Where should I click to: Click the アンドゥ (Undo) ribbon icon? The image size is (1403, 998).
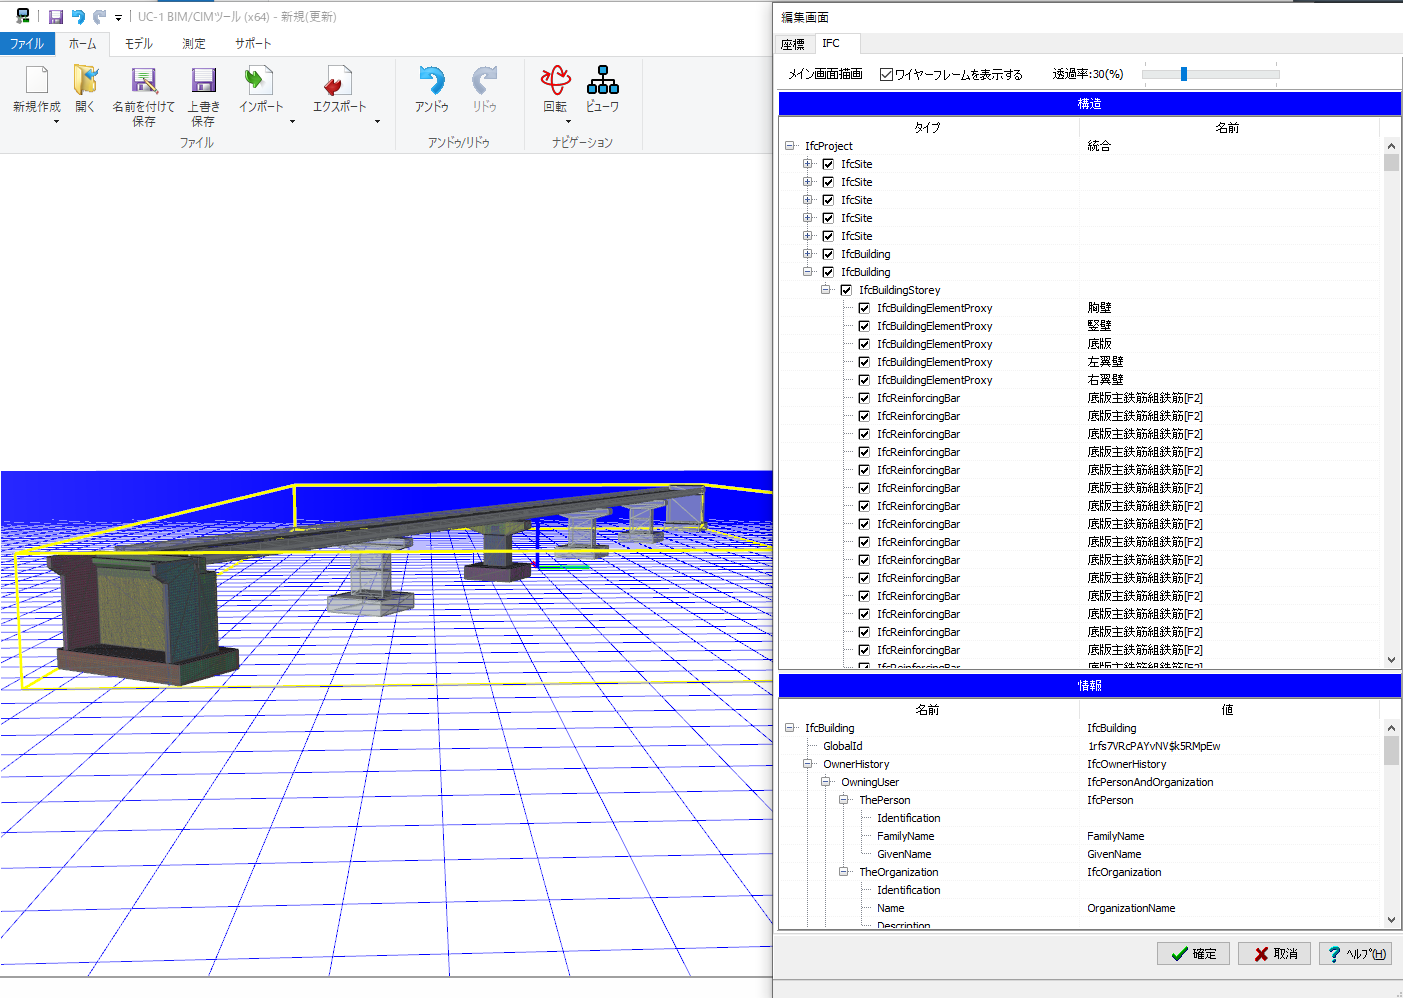(432, 82)
